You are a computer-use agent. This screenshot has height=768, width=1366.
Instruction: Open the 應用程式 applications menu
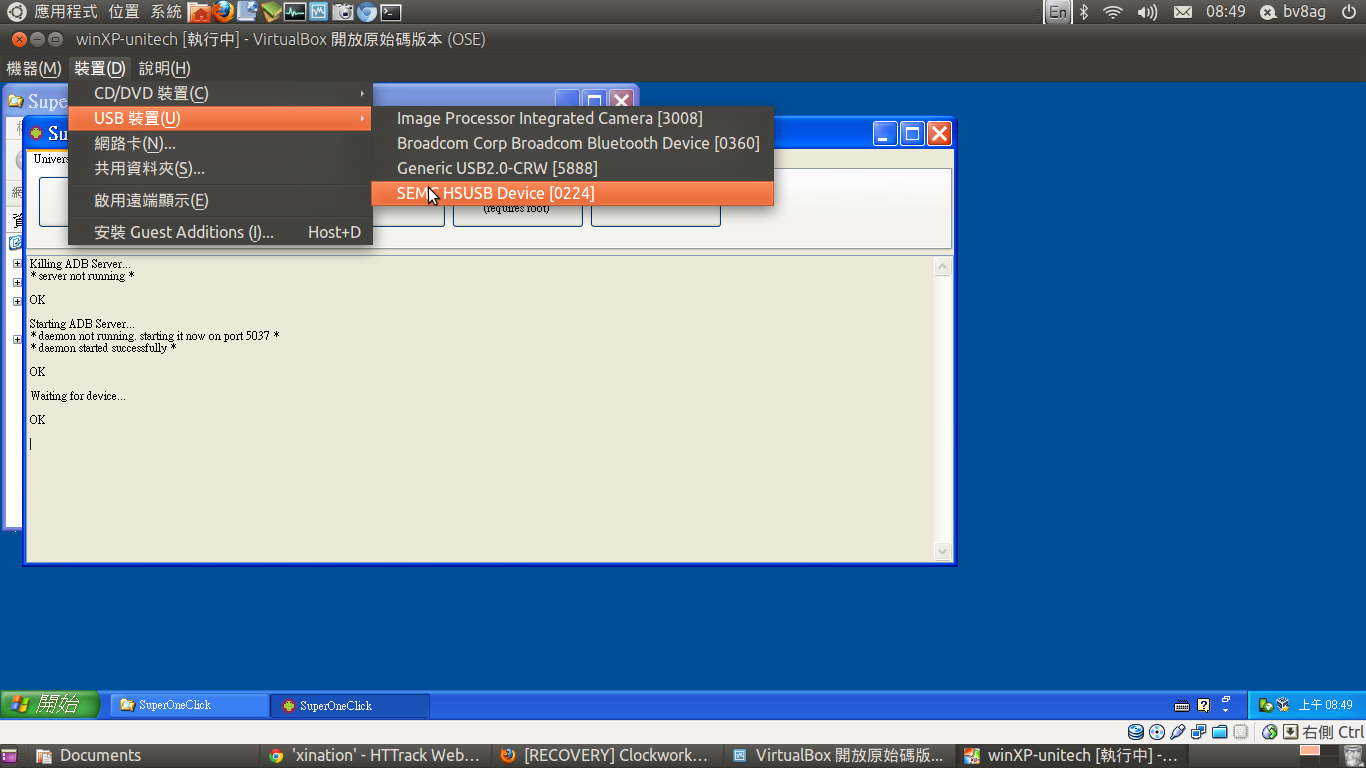coord(66,12)
